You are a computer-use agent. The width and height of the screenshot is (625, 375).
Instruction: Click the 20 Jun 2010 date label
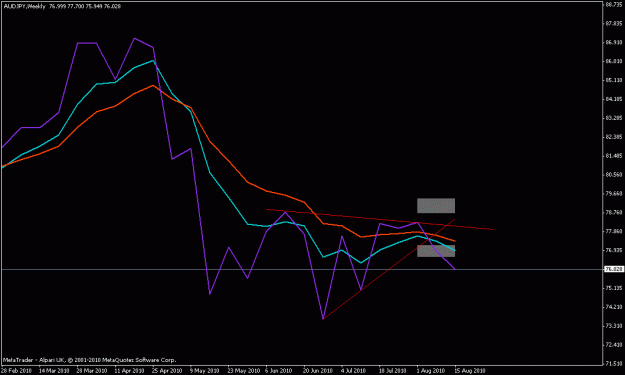318,371
